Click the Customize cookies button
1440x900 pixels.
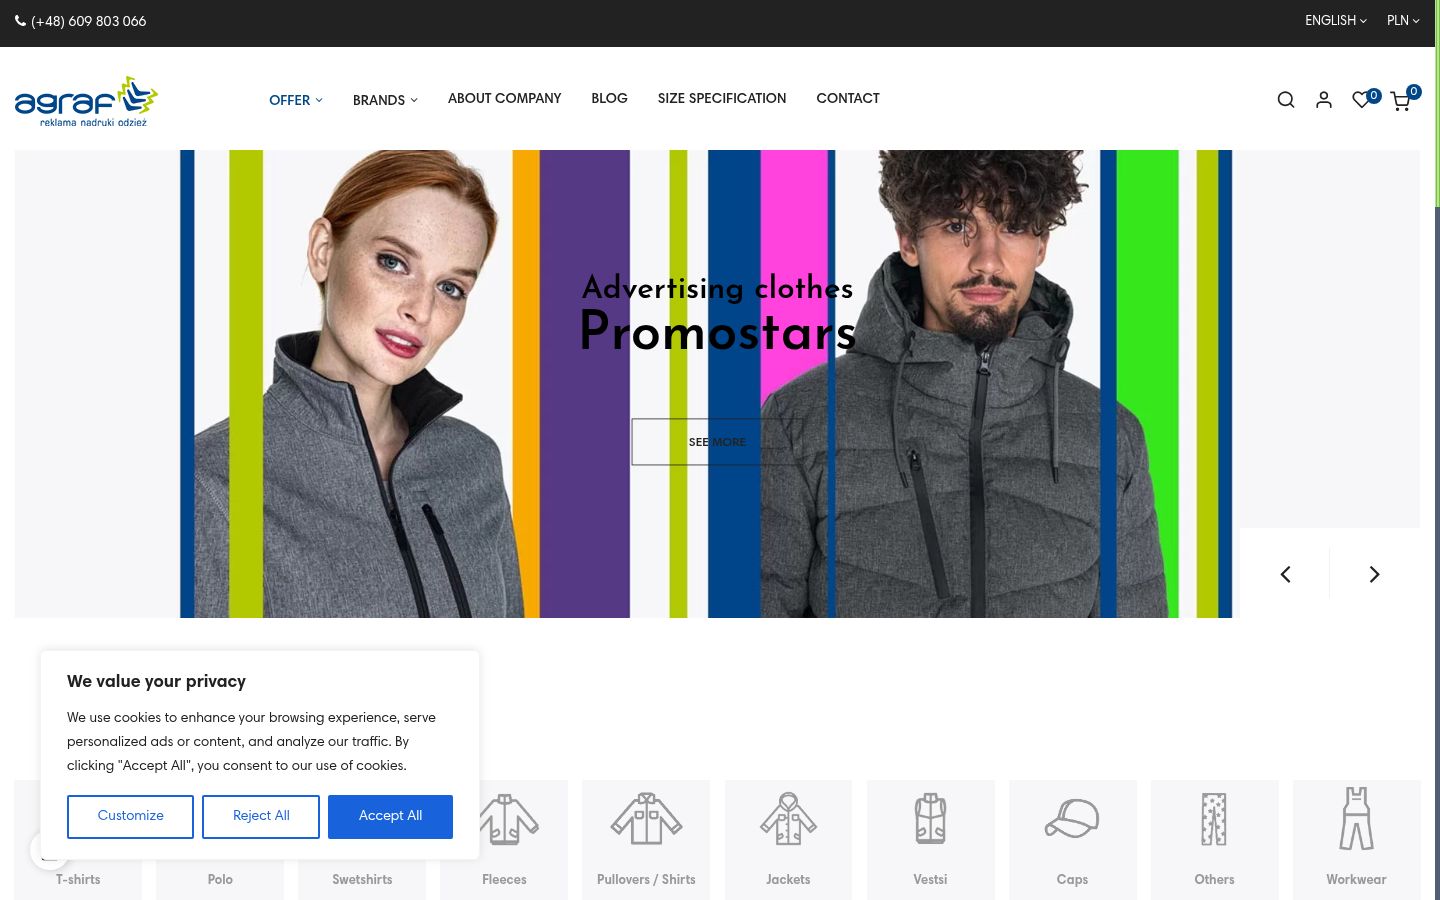(x=130, y=816)
